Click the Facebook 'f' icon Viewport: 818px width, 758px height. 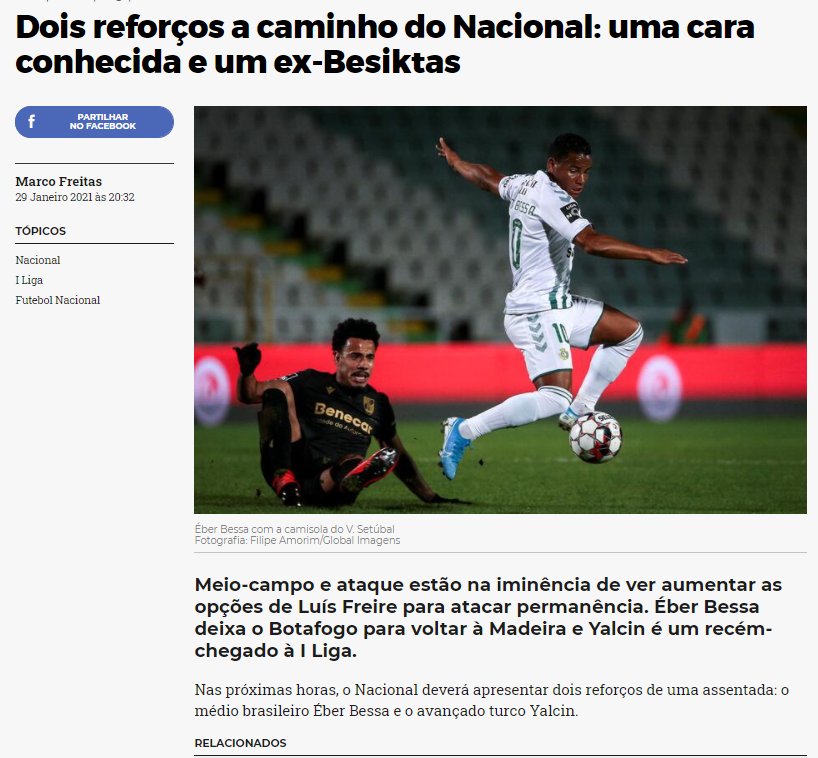click(31, 122)
